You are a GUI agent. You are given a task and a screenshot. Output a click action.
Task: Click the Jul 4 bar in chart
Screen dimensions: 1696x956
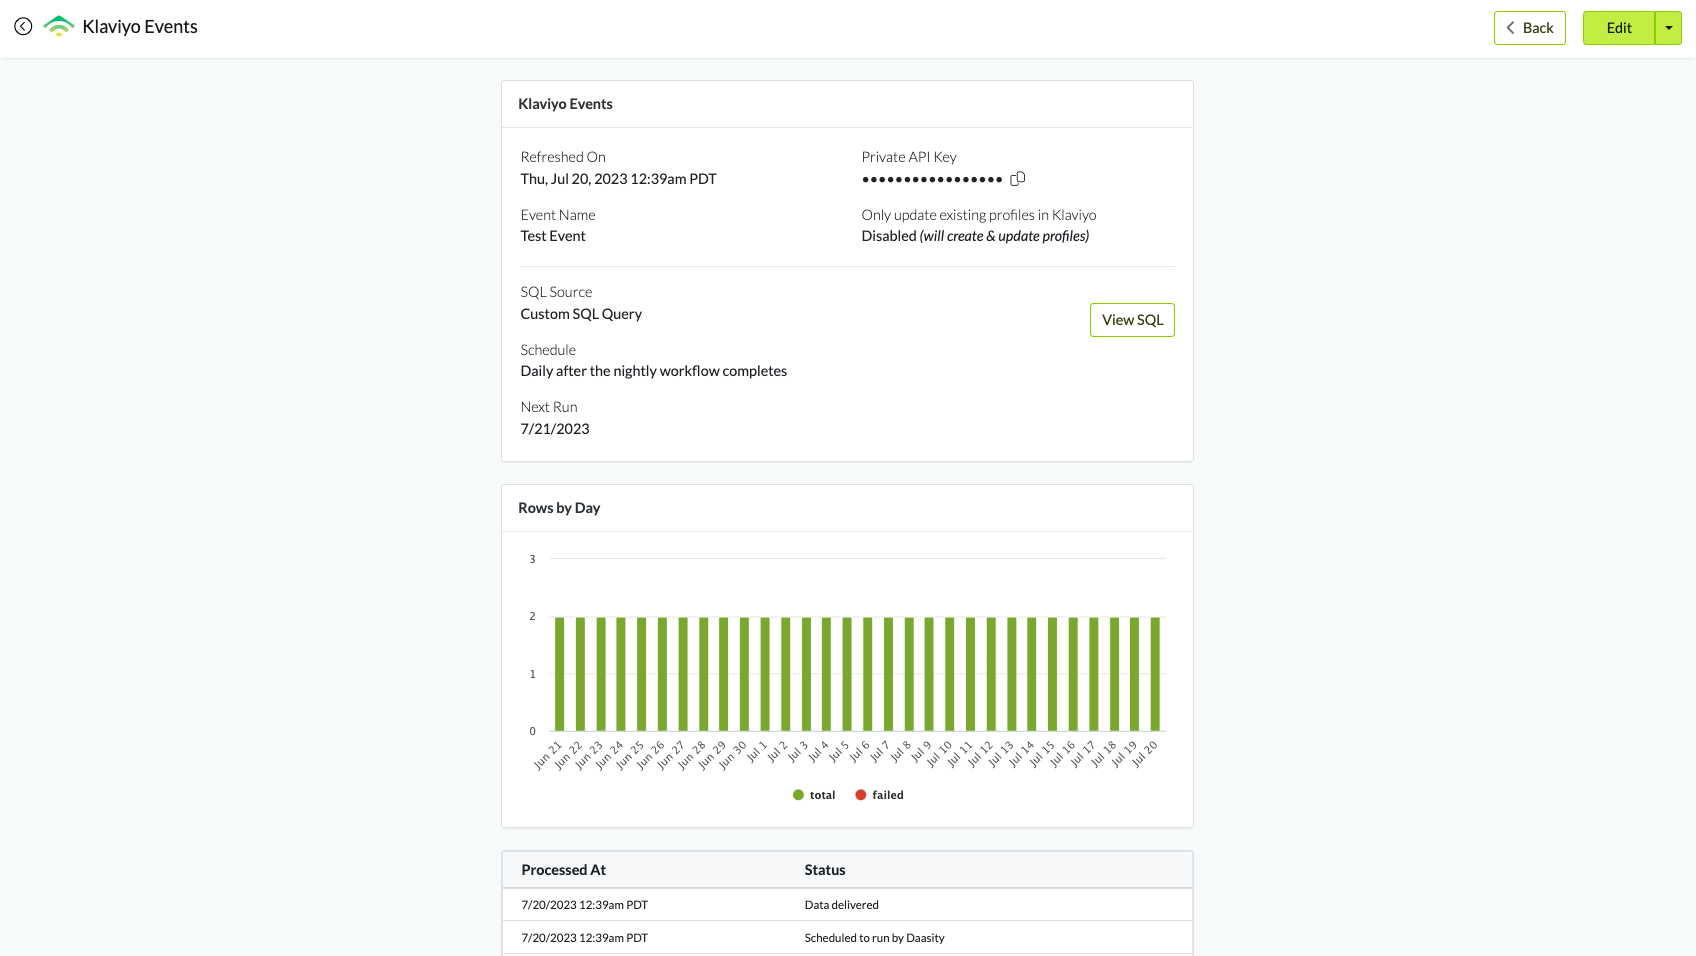pyautogui.click(x=827, y=674)
